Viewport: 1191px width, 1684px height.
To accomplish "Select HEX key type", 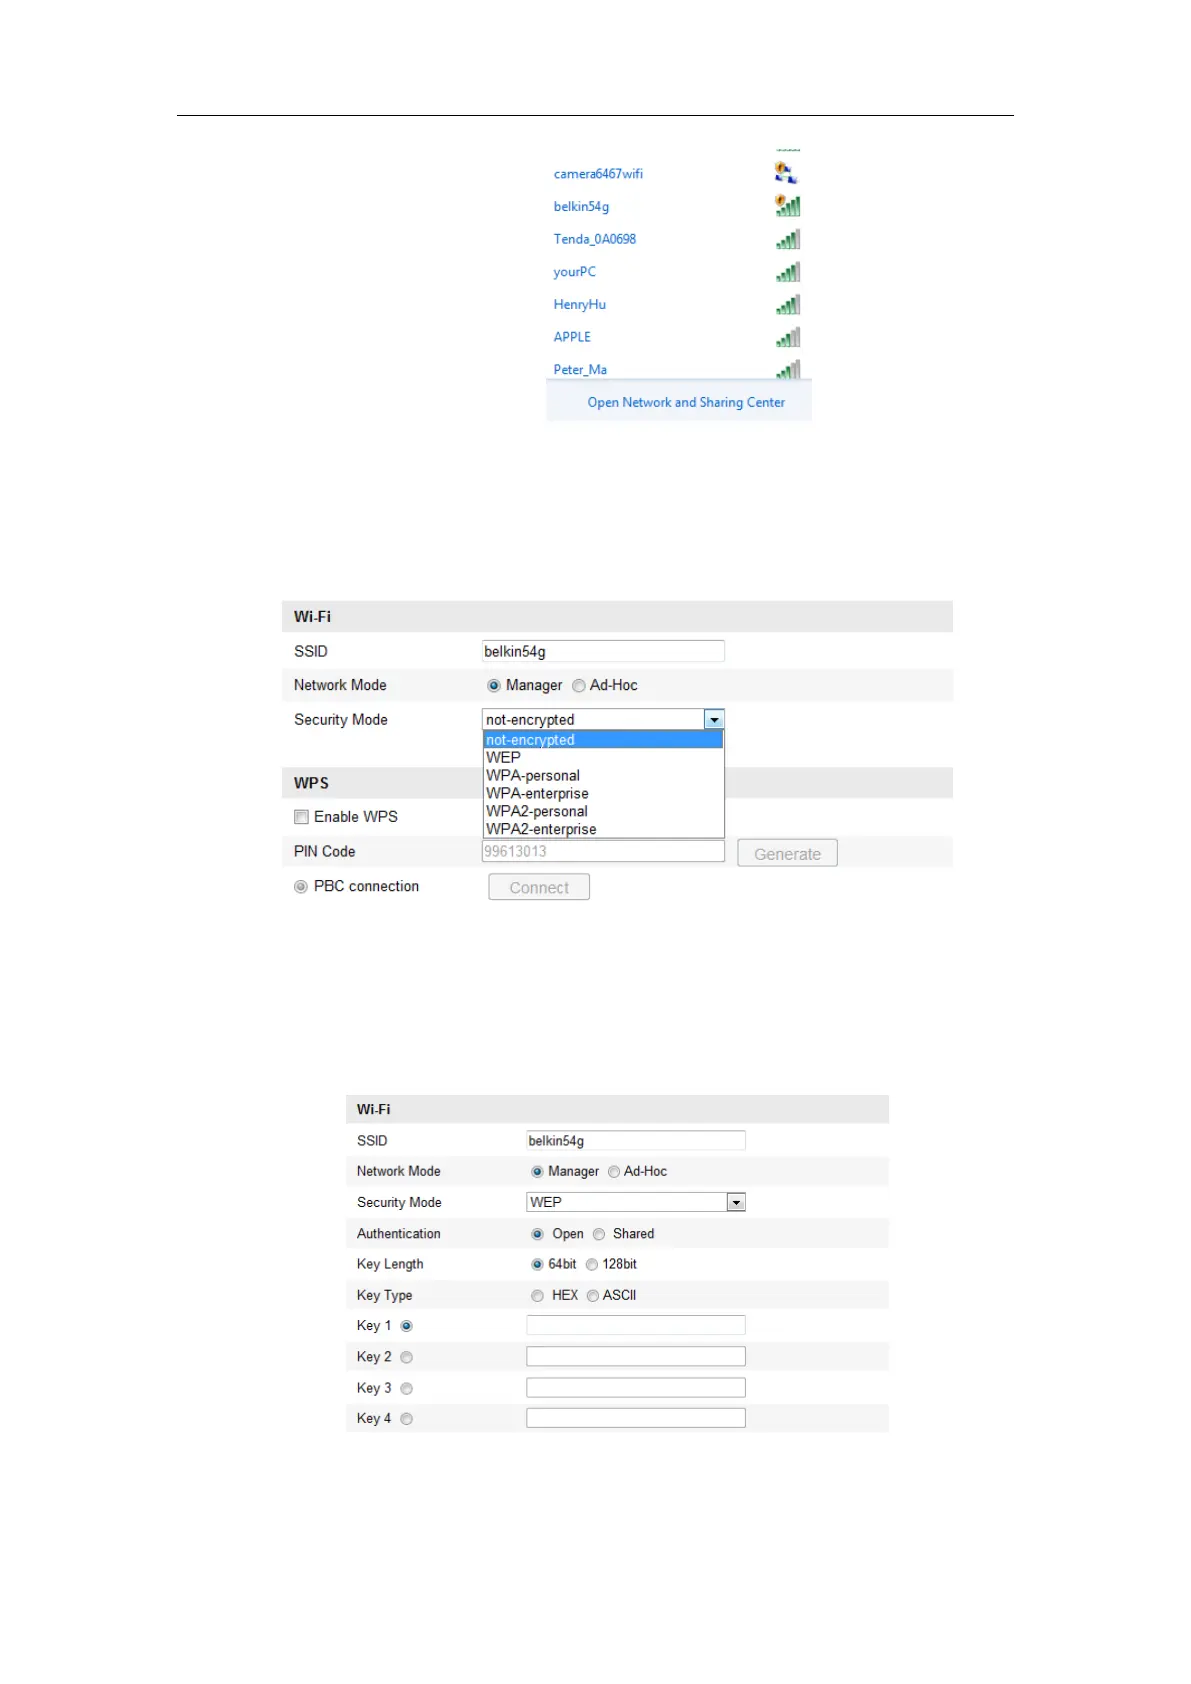I will tap(537, 1296).
